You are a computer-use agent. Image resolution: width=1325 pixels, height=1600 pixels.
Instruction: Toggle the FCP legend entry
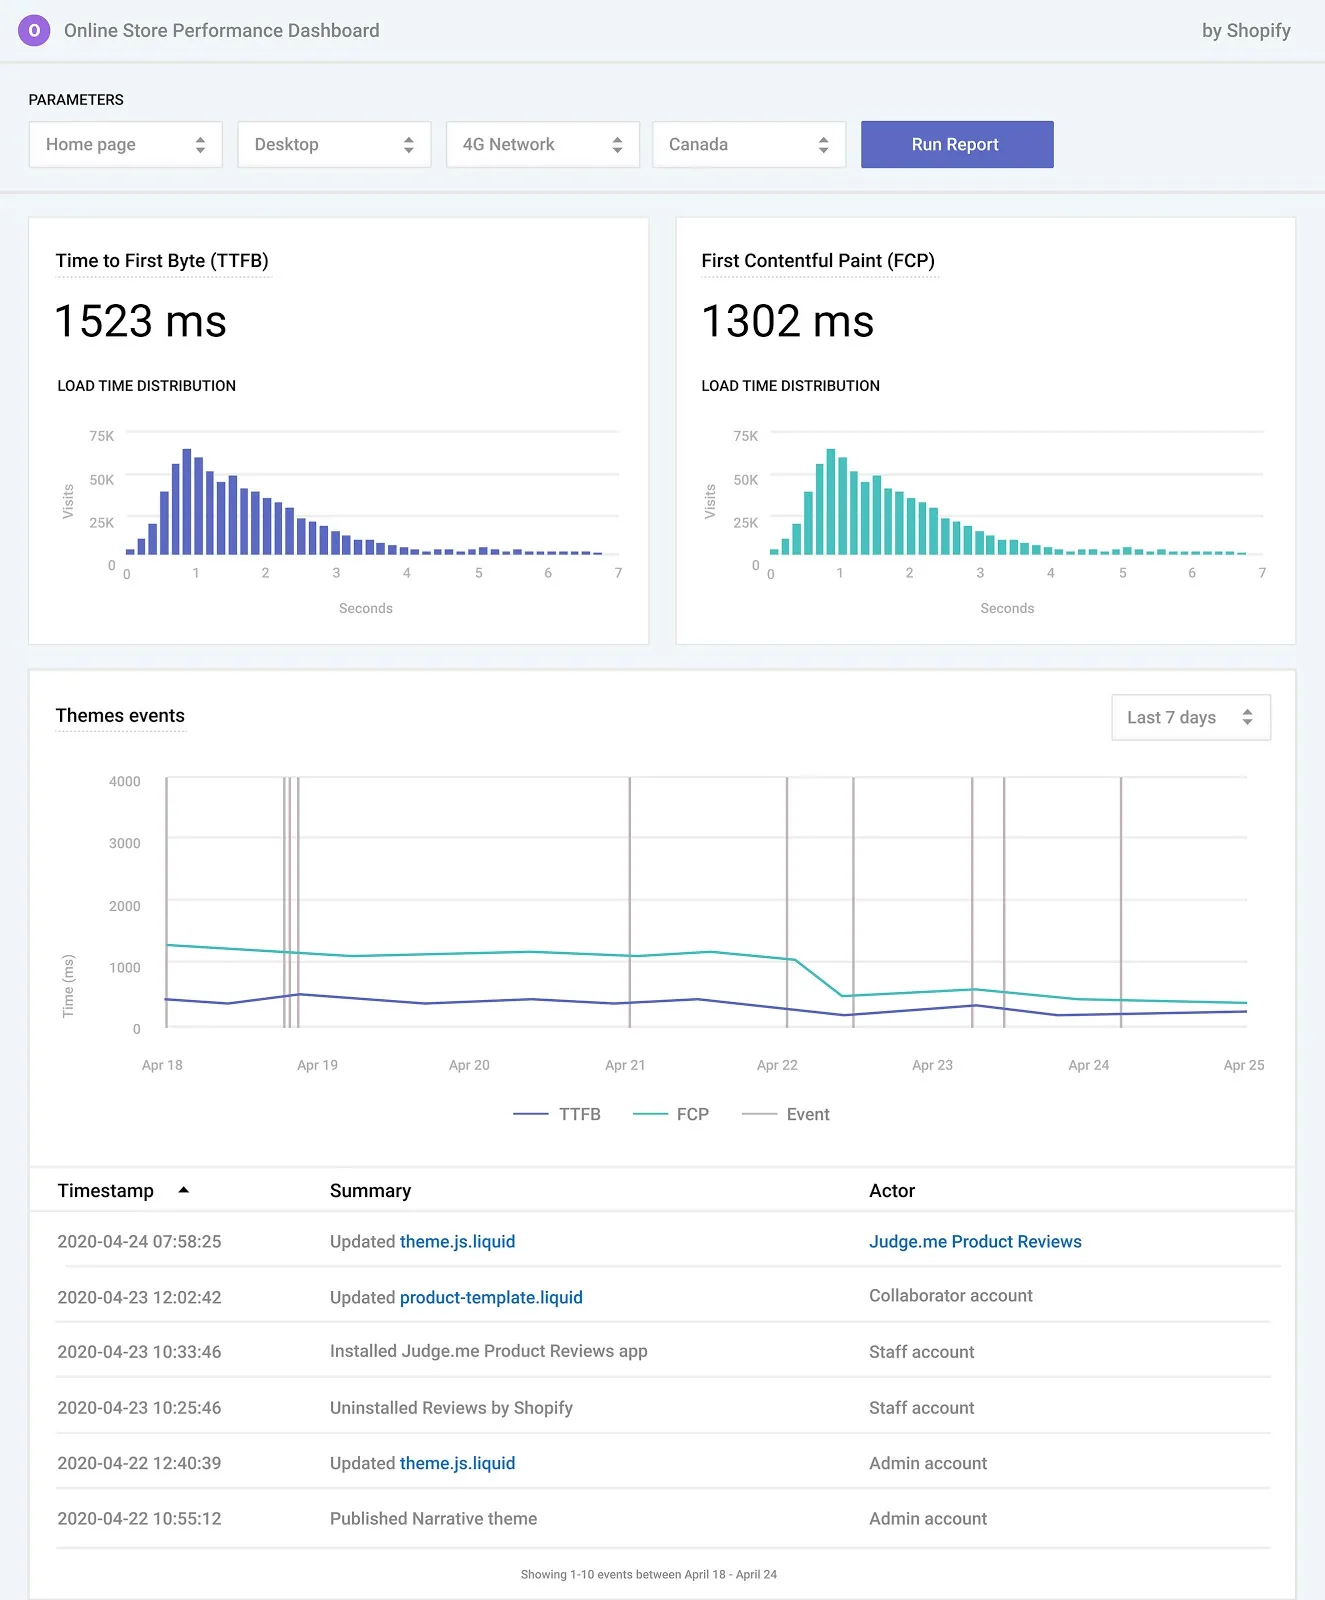pyautogui.click(x=671, y=1114)
